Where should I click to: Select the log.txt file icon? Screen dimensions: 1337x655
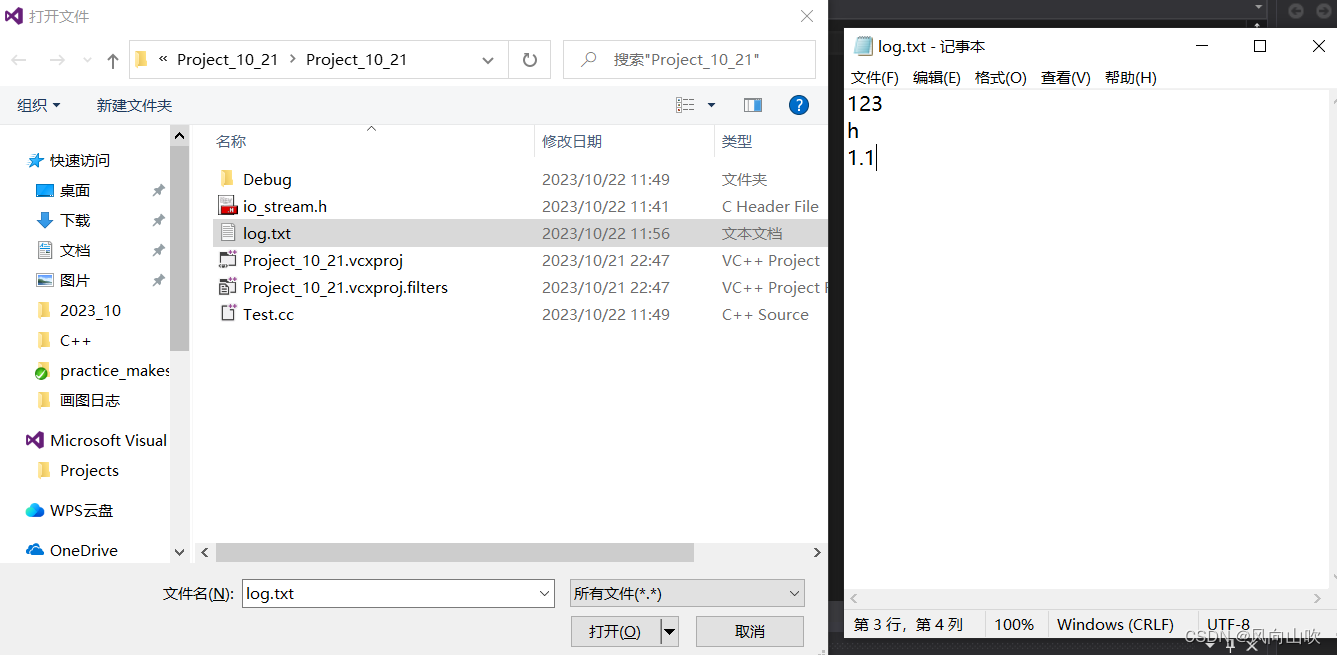[227, 233]
